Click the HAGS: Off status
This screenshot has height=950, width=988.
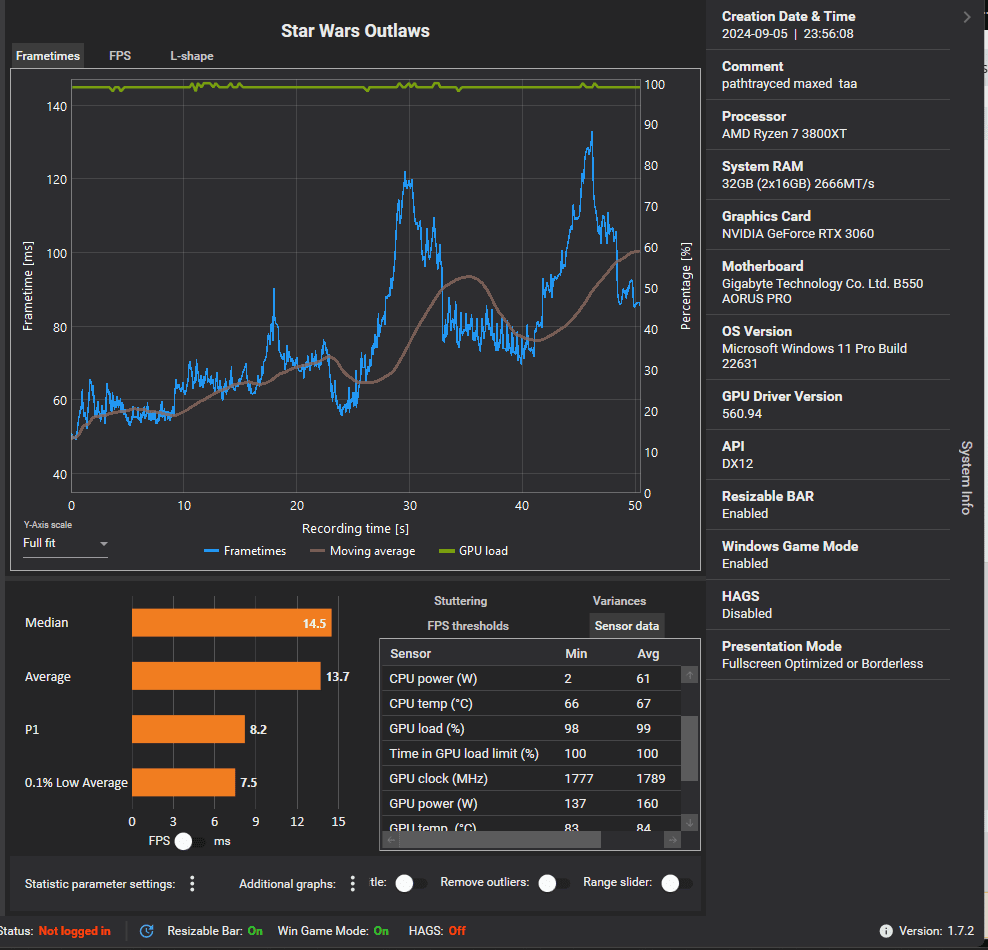437,931
